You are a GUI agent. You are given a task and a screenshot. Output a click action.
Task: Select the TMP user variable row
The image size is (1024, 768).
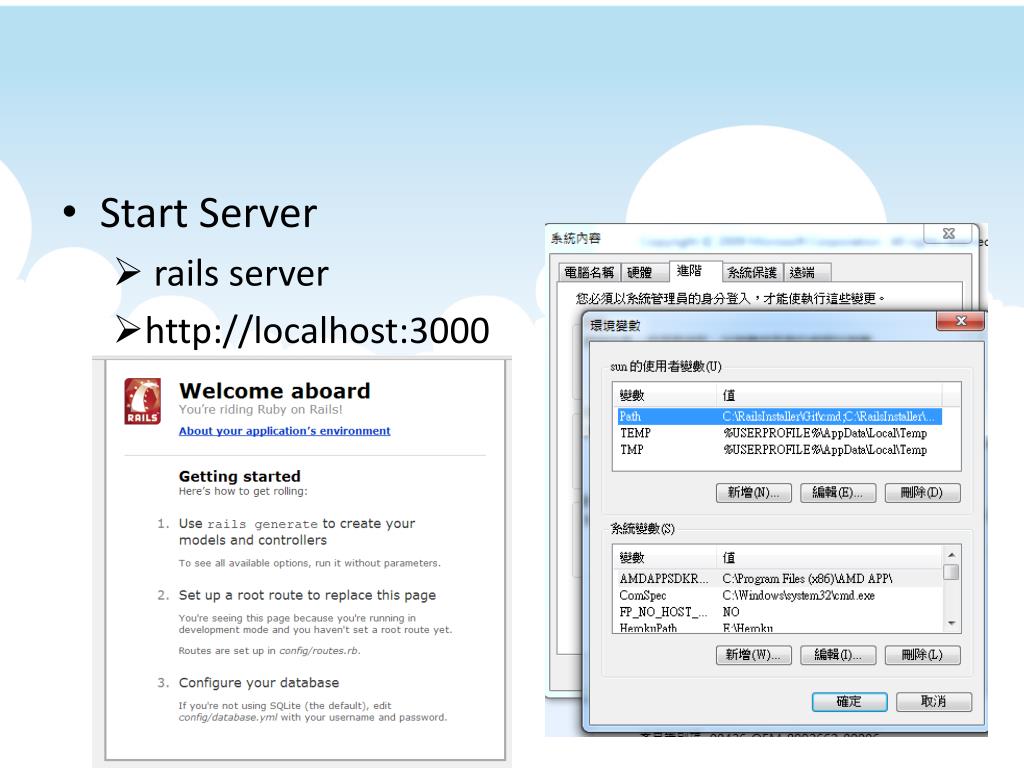coord(779,449)
